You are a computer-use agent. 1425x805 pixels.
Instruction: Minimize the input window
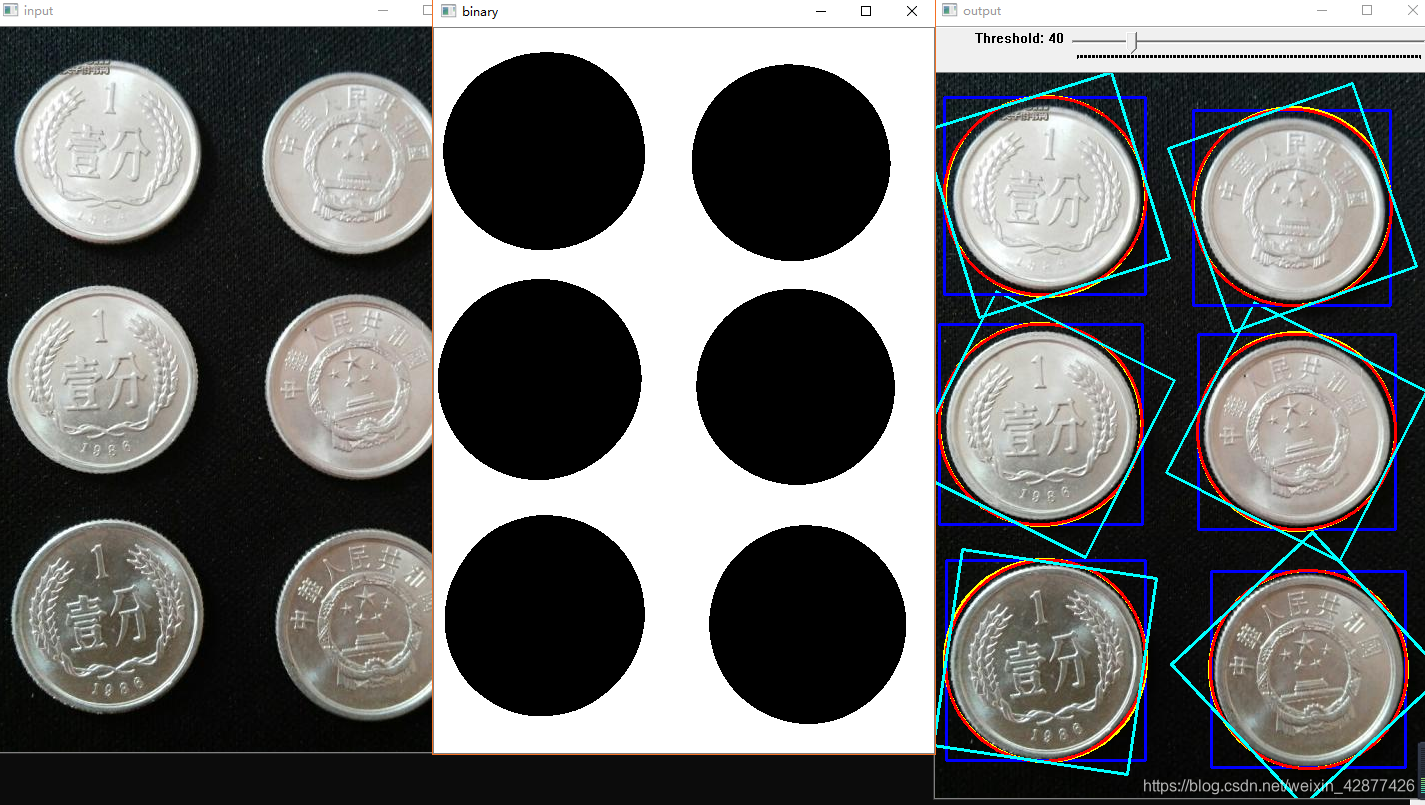[x=383, y=11]
